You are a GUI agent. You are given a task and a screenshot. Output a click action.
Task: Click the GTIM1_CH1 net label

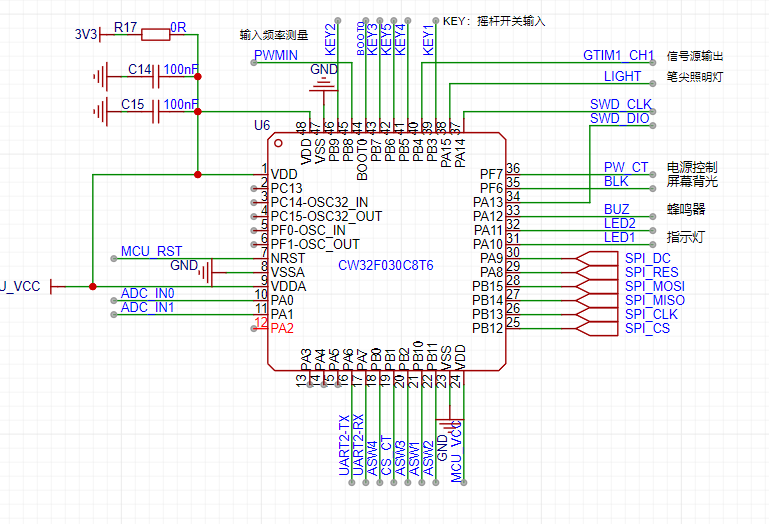click(x=618, y=55)
